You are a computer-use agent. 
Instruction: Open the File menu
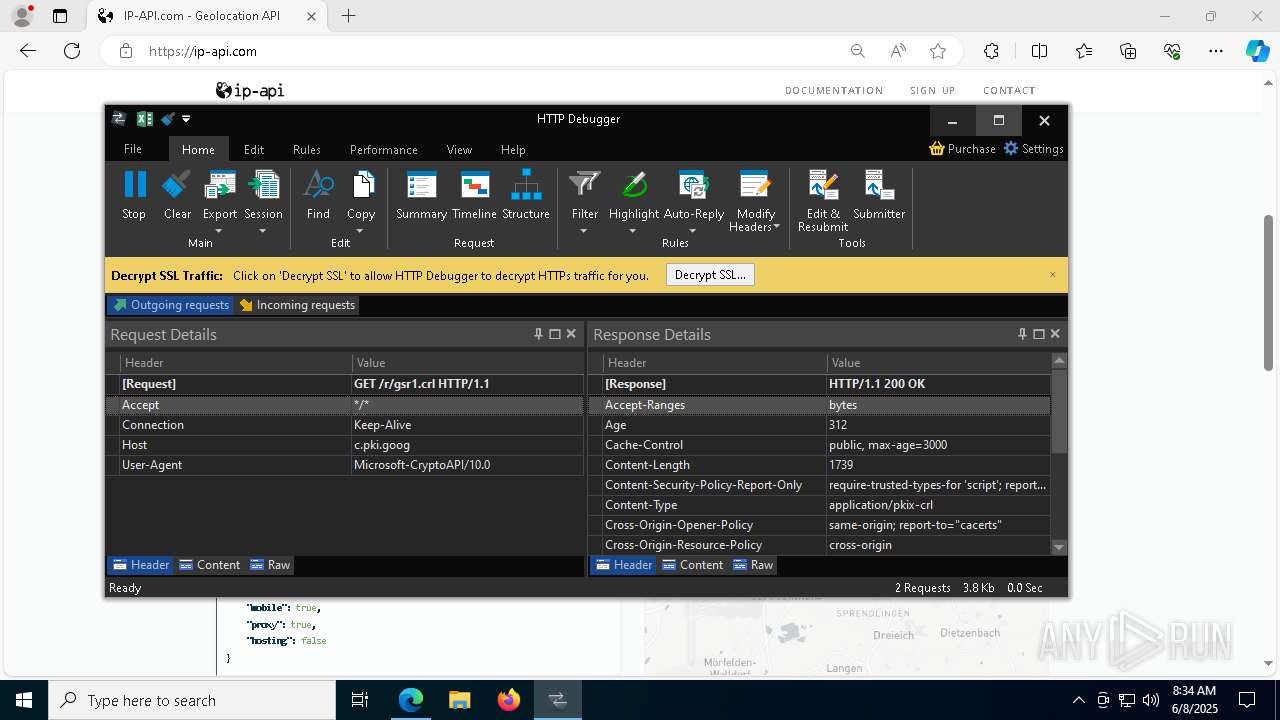pos(133,149)
